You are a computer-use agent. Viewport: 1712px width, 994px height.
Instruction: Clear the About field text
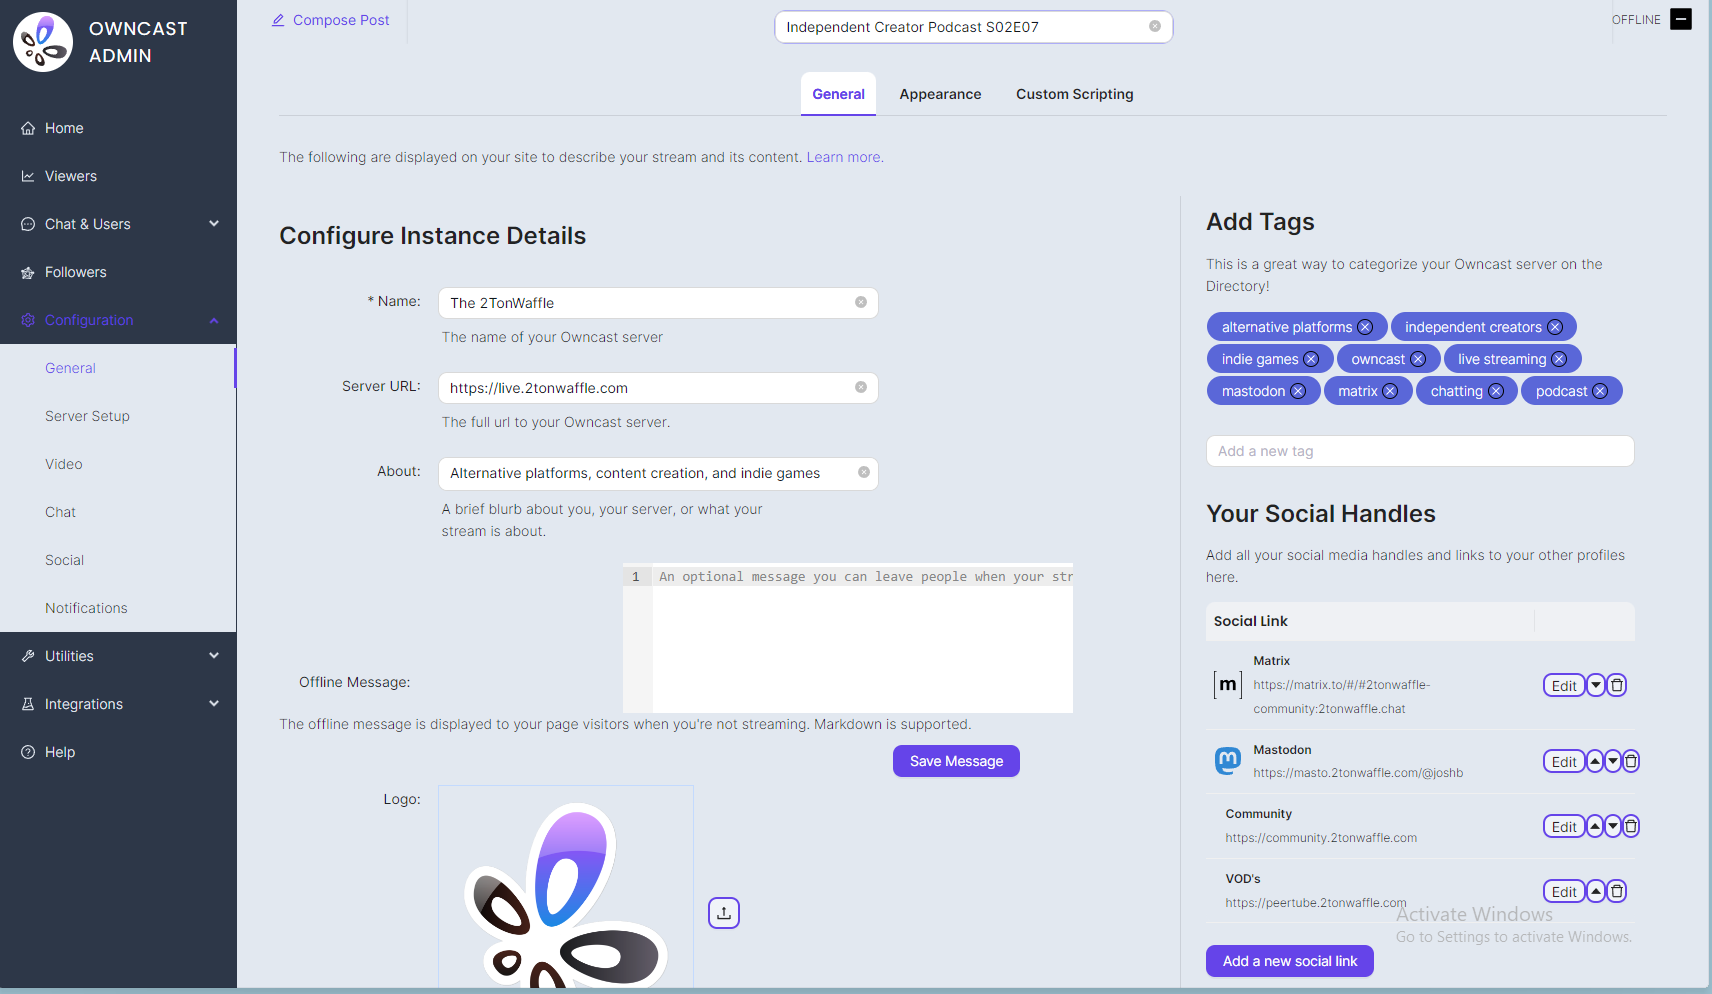tap(864, 473)
